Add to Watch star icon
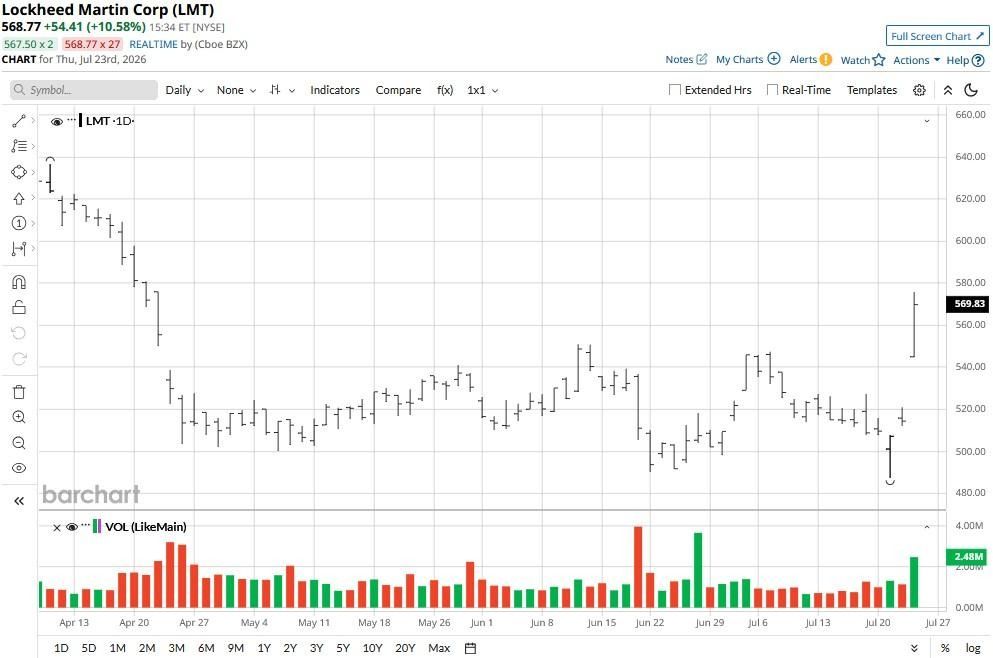Viewport: 993px width, 658px height. pyautogui.click(x=878, y=60)
